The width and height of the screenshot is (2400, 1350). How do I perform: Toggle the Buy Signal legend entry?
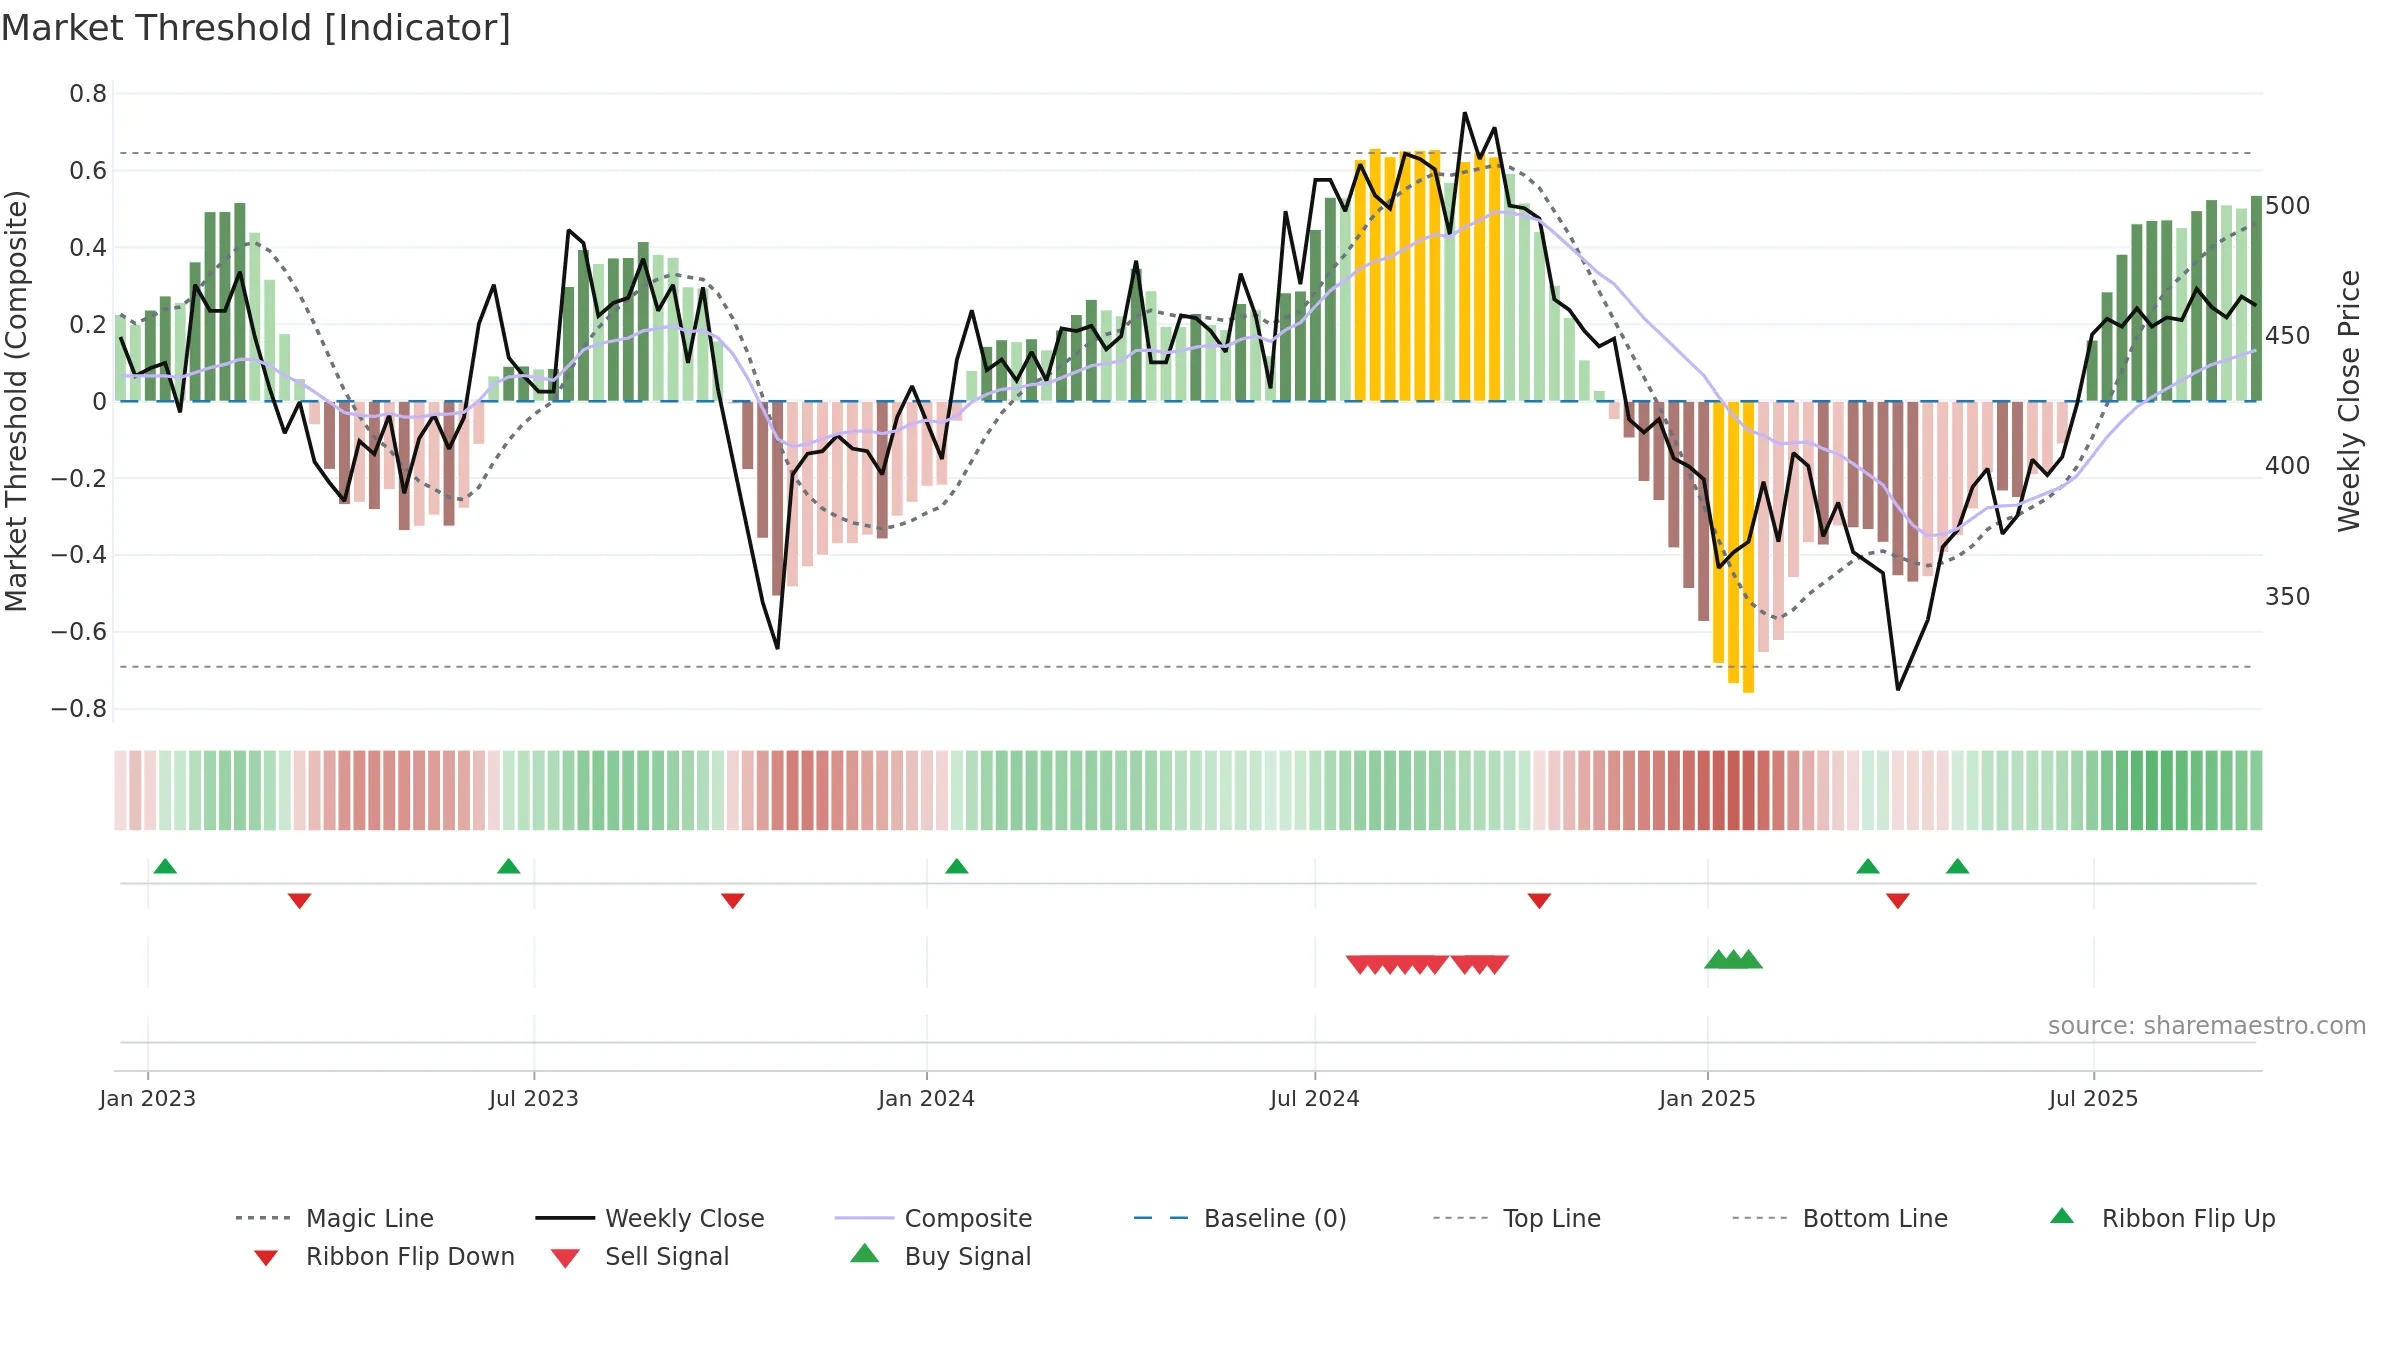pos(940,1256)
